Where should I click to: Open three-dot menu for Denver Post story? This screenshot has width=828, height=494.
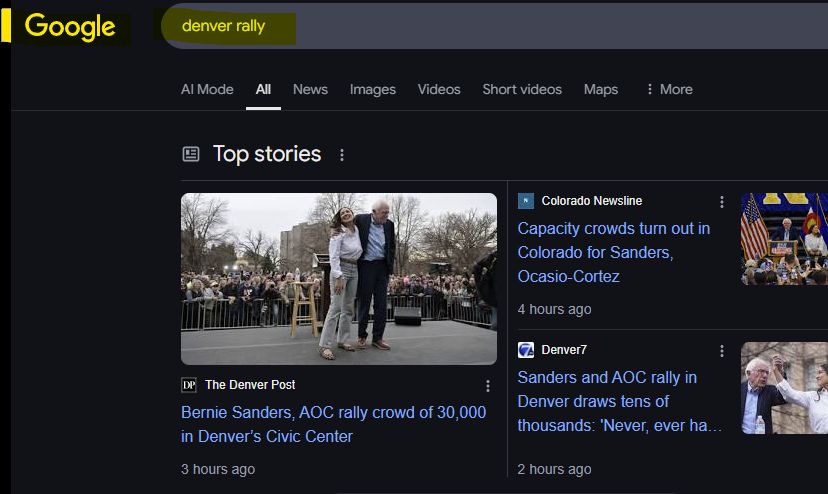[x=487, y=386]
